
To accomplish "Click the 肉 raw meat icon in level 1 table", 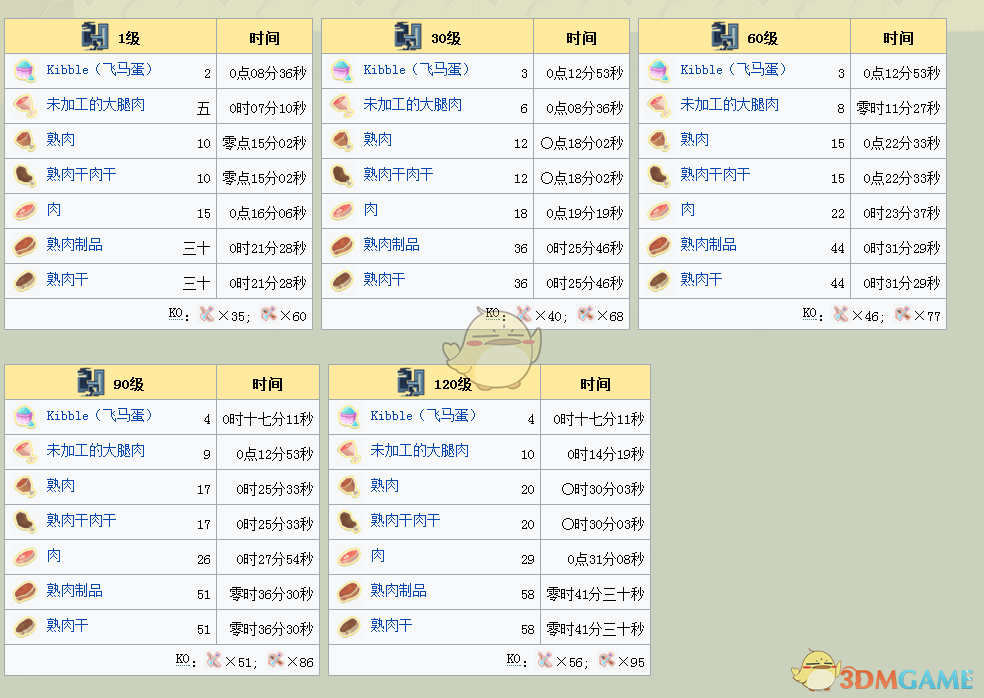I will click(25, 211).
